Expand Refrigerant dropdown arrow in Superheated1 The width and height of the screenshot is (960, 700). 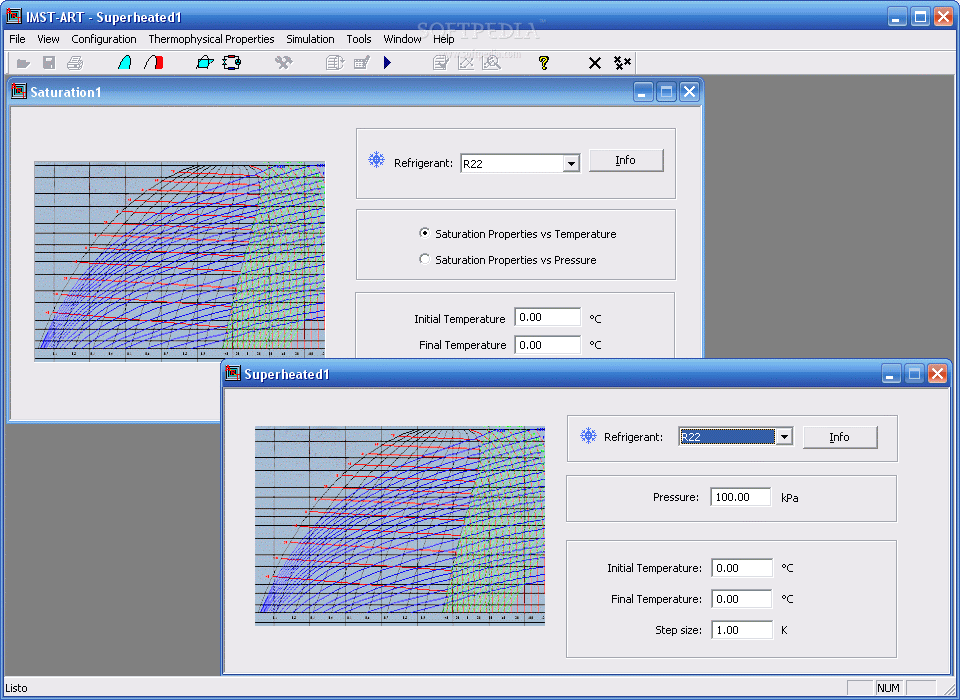point(784,437)
